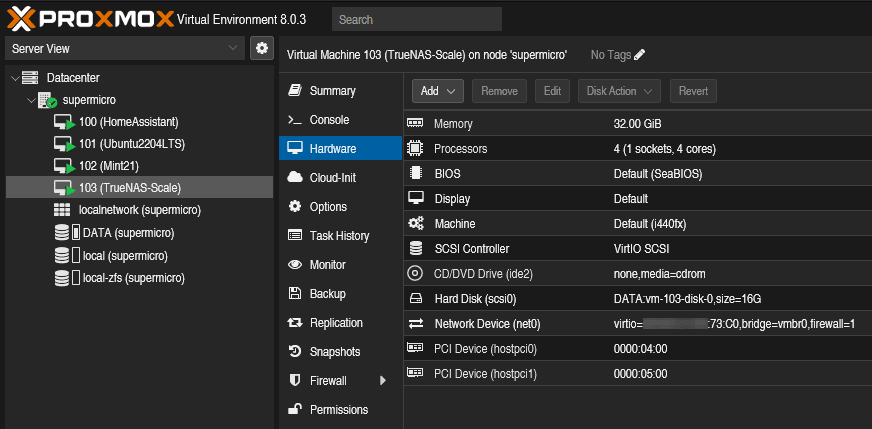Open the Snapshots tab

(x=340, y=352)
